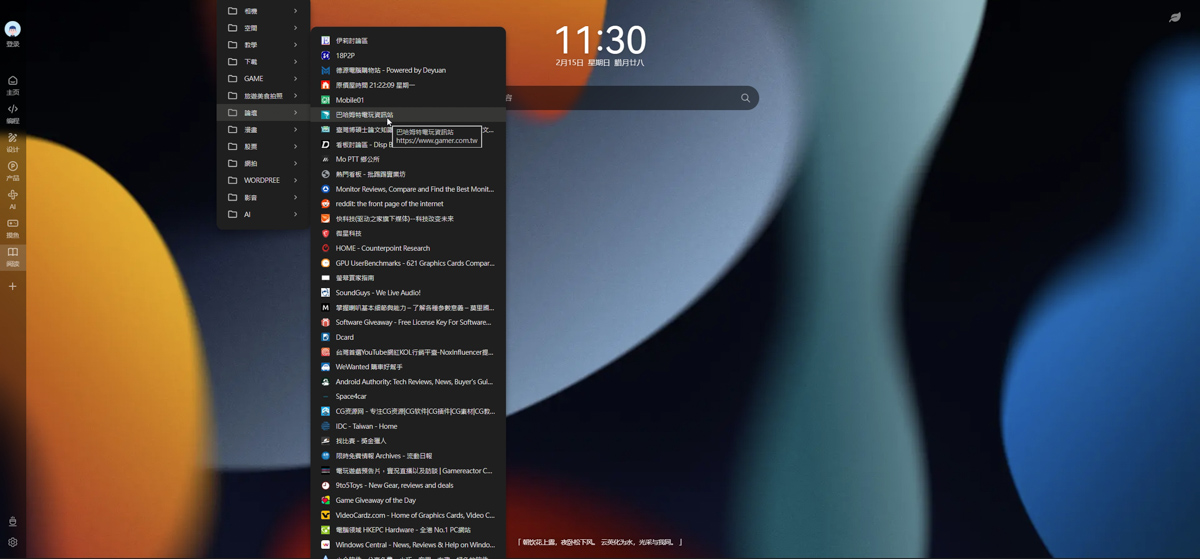1200x559 pixels.
Task: Click the leaf icon at top right
Action: 1175,18
